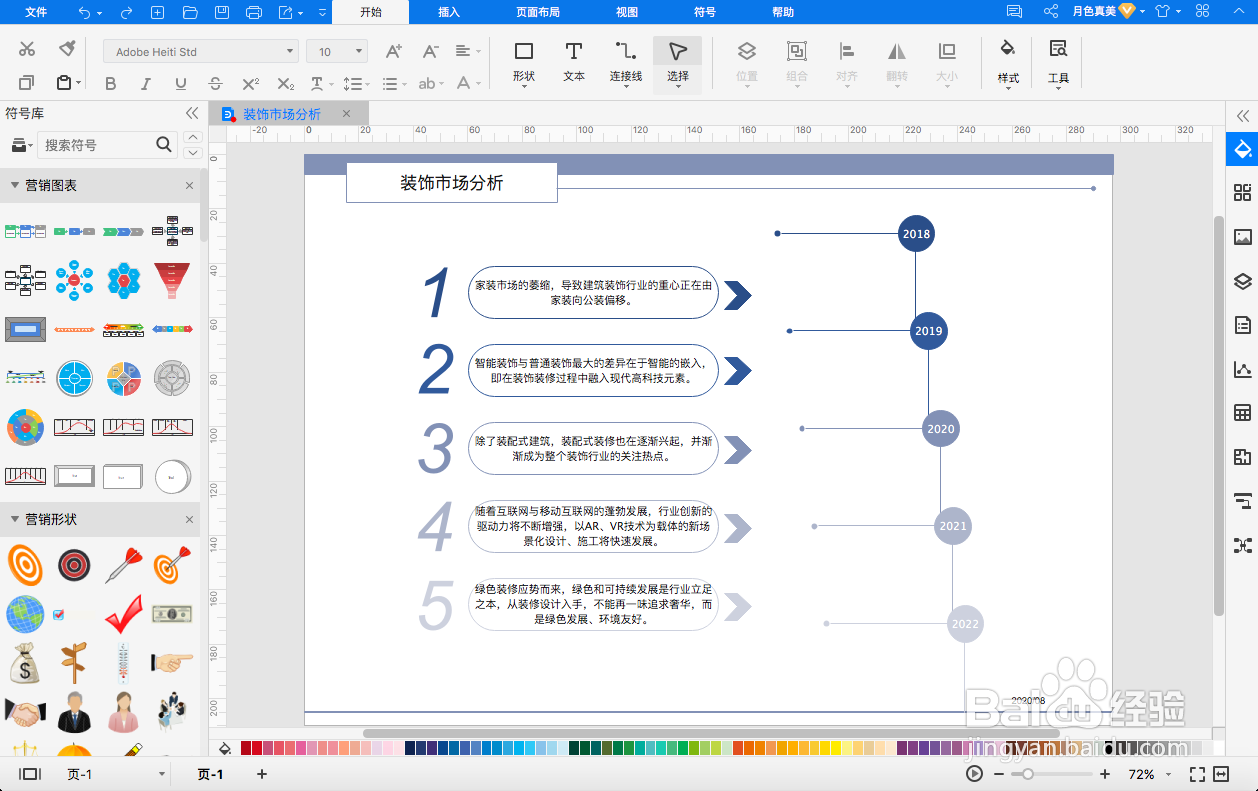Pick the red swatch in color bar
Viewport: 1258px width, 791px height.
pos(257,748)
